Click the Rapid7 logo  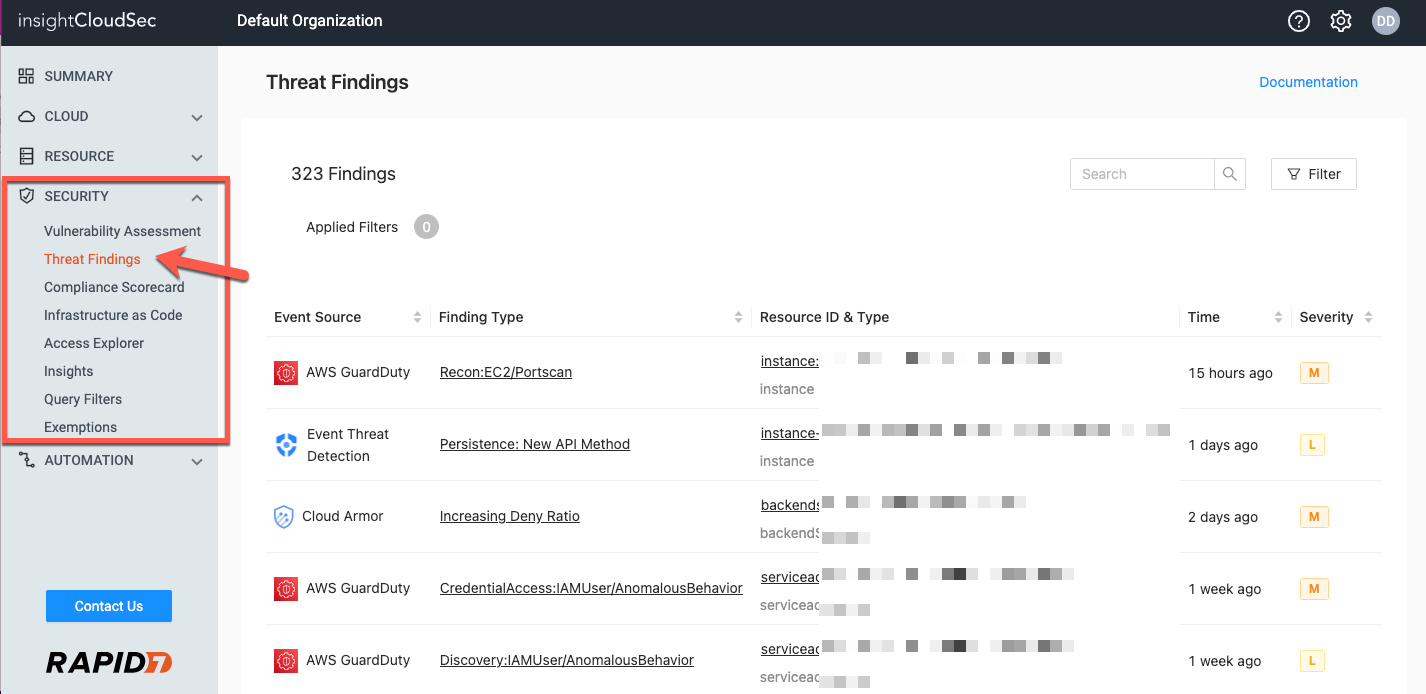pyautogui.click(x=109, y=662)
